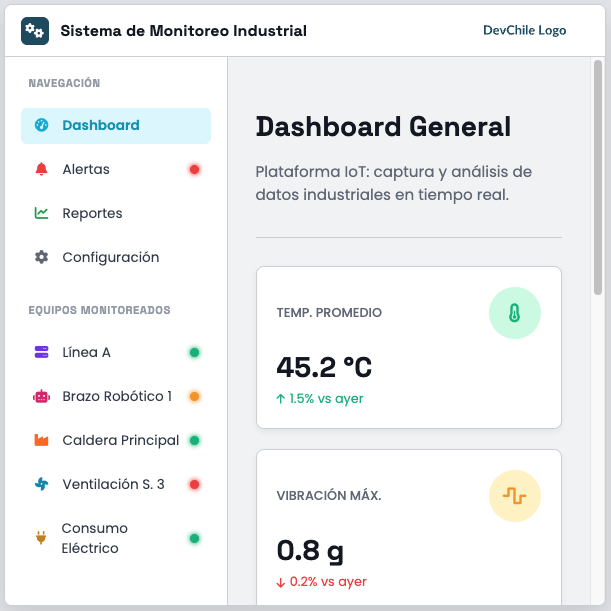611x611 pixels.
Task: Click the orange status dot for Brazo Robótico
Action: click(195, 397)
